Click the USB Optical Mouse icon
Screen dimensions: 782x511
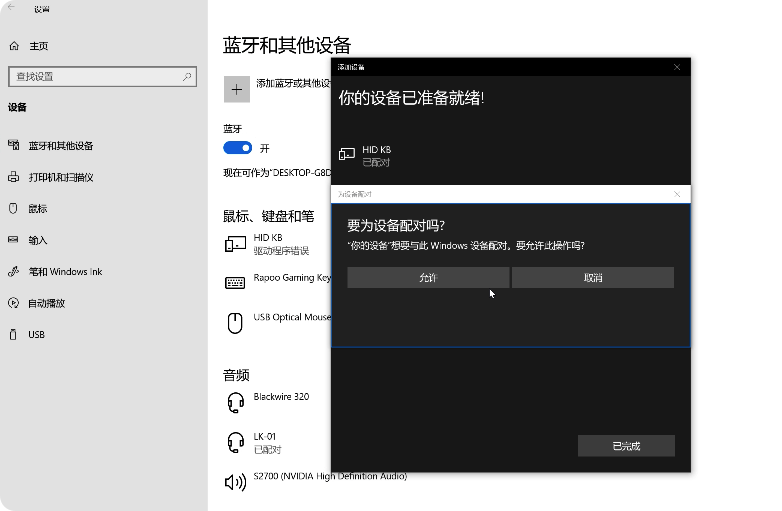point(235,323)
